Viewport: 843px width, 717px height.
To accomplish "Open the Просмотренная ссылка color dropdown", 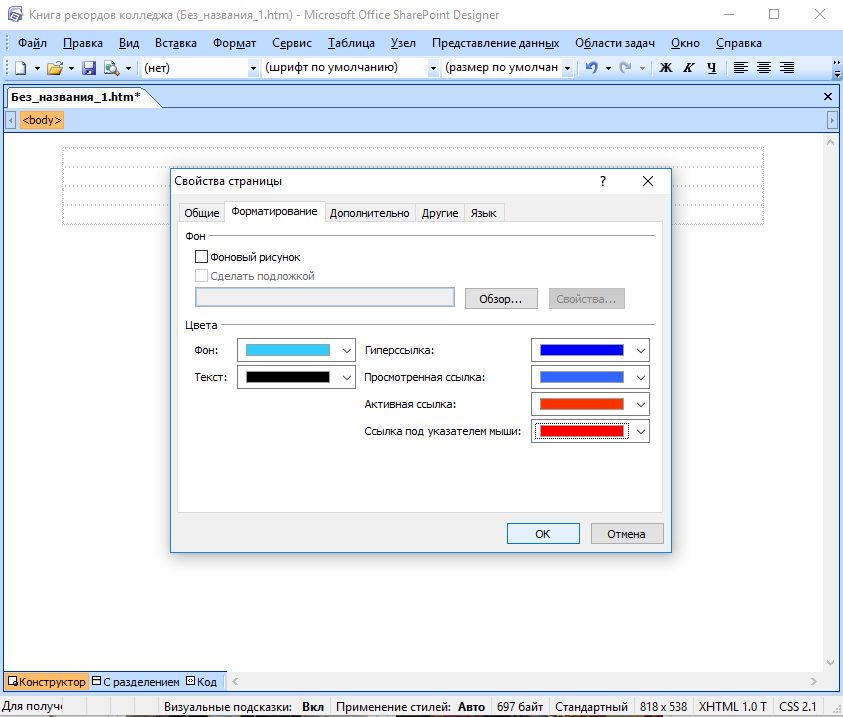I will [590, 377].
